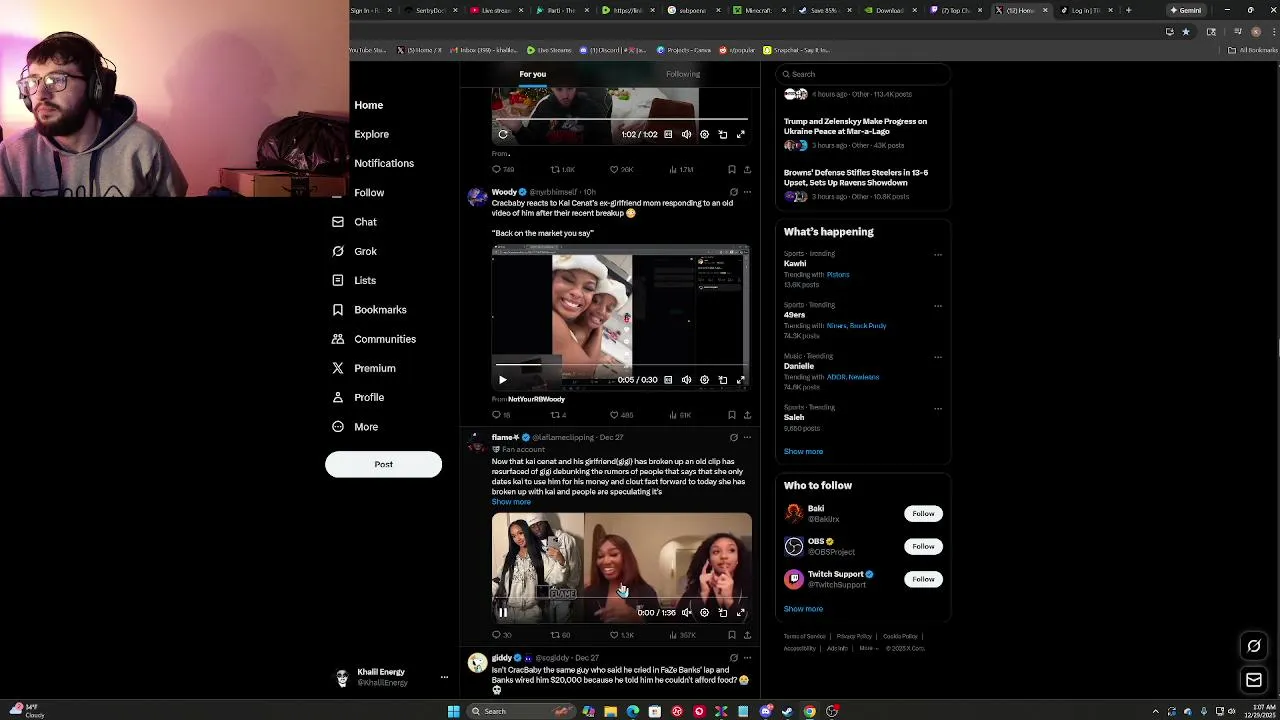This screenshot has width=1280, height=720.
Task: Open settings gear on the 1:02 video
Action: click(704, 134)
